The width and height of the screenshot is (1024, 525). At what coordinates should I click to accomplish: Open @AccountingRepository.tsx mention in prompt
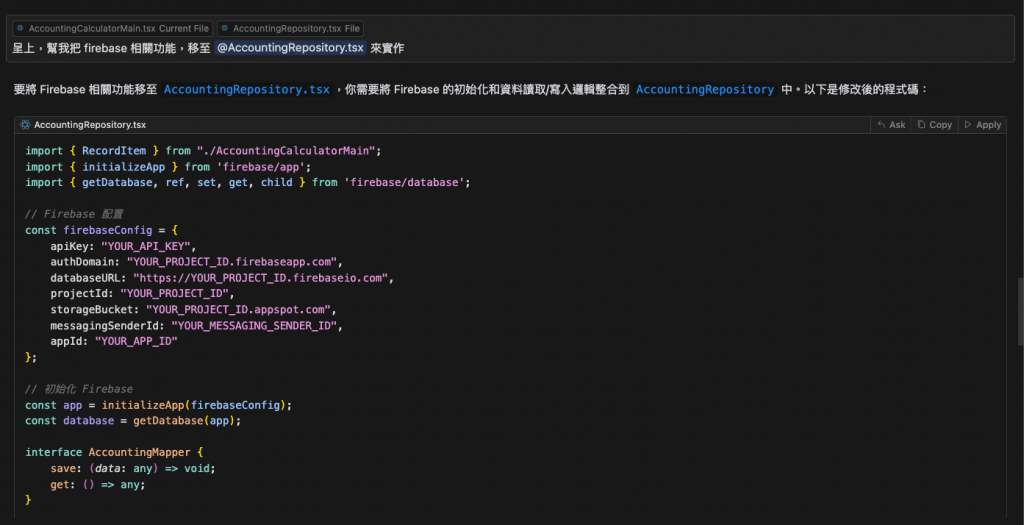pos(290,48)
